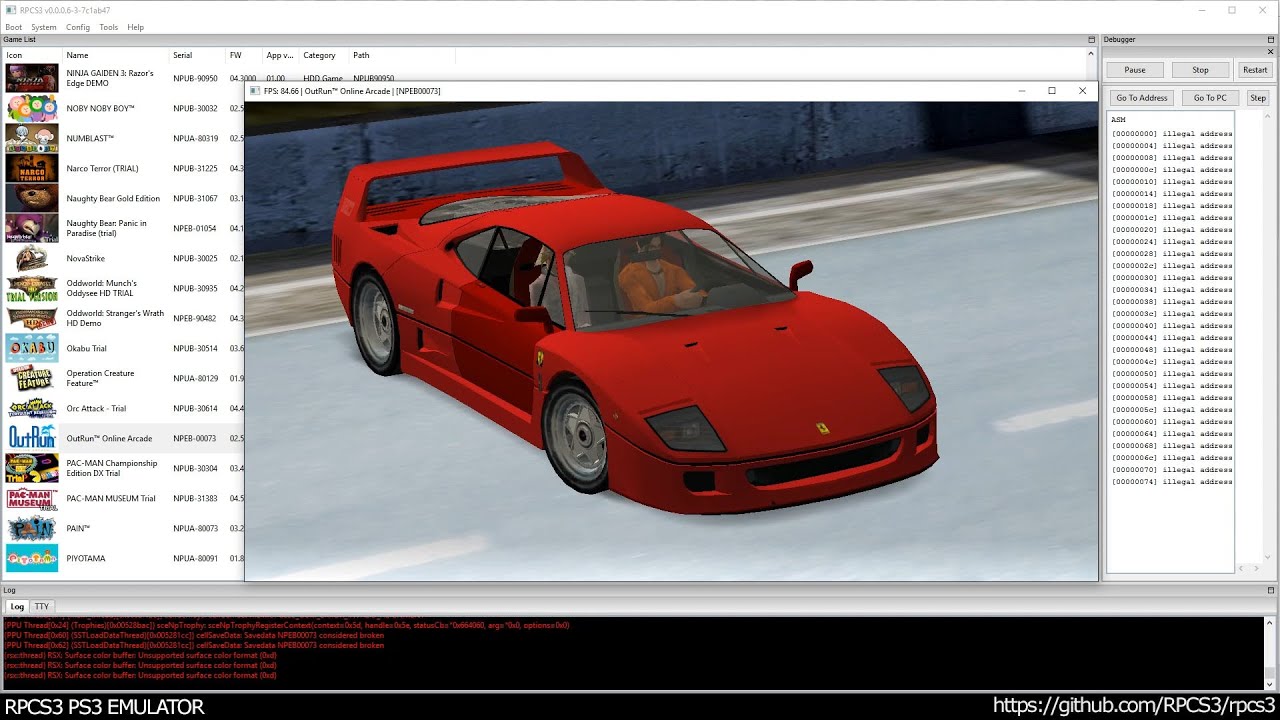Select Oddworld Stranger's Wrath icon
Image resolution: width=1280 pixels, height=720 pixels.
(x=32, y=318)
